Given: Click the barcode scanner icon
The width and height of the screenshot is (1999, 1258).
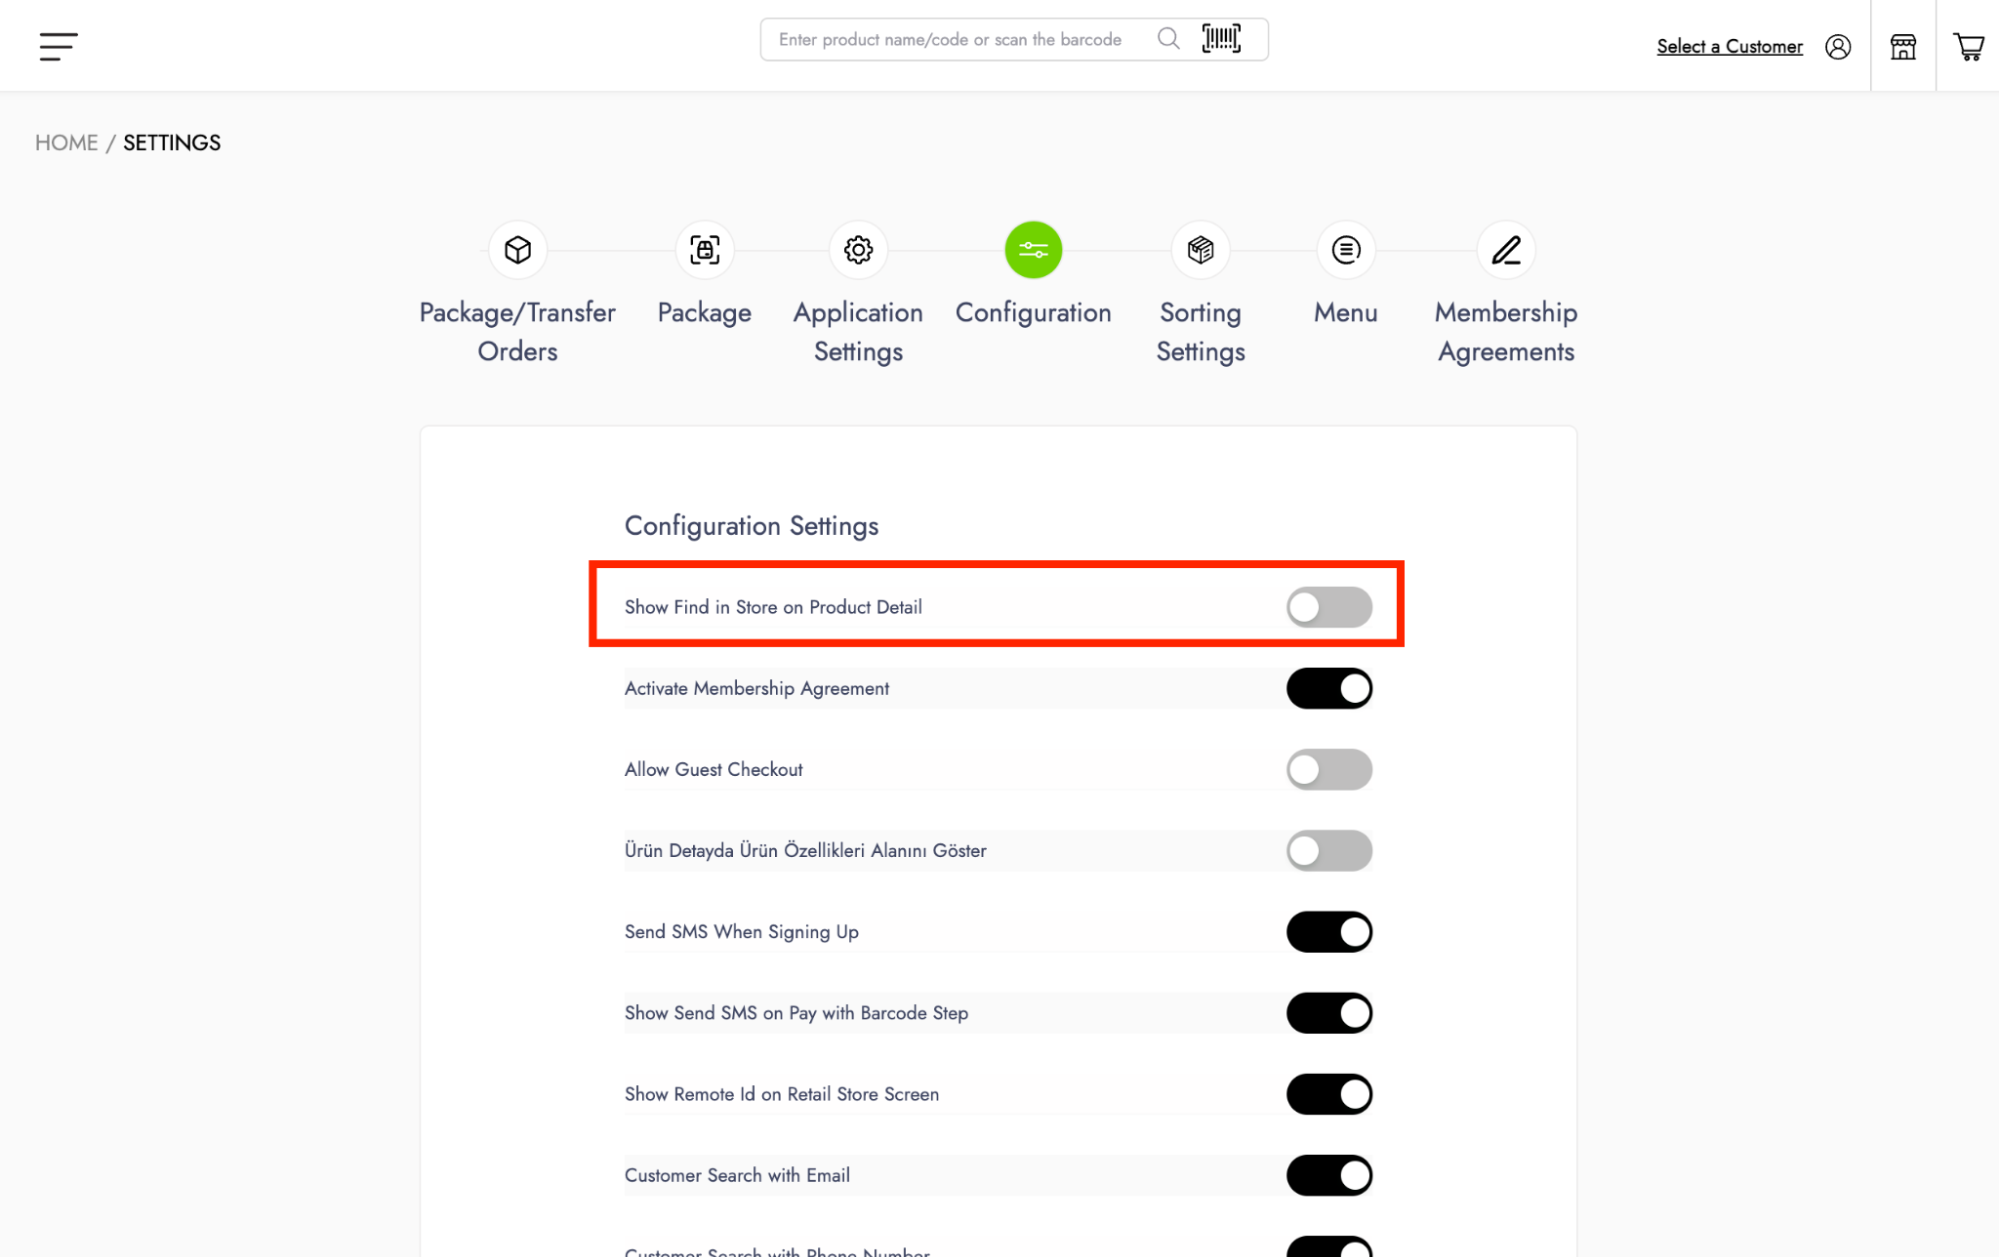Looking at the screenshot, I should tap(1221, 39).
